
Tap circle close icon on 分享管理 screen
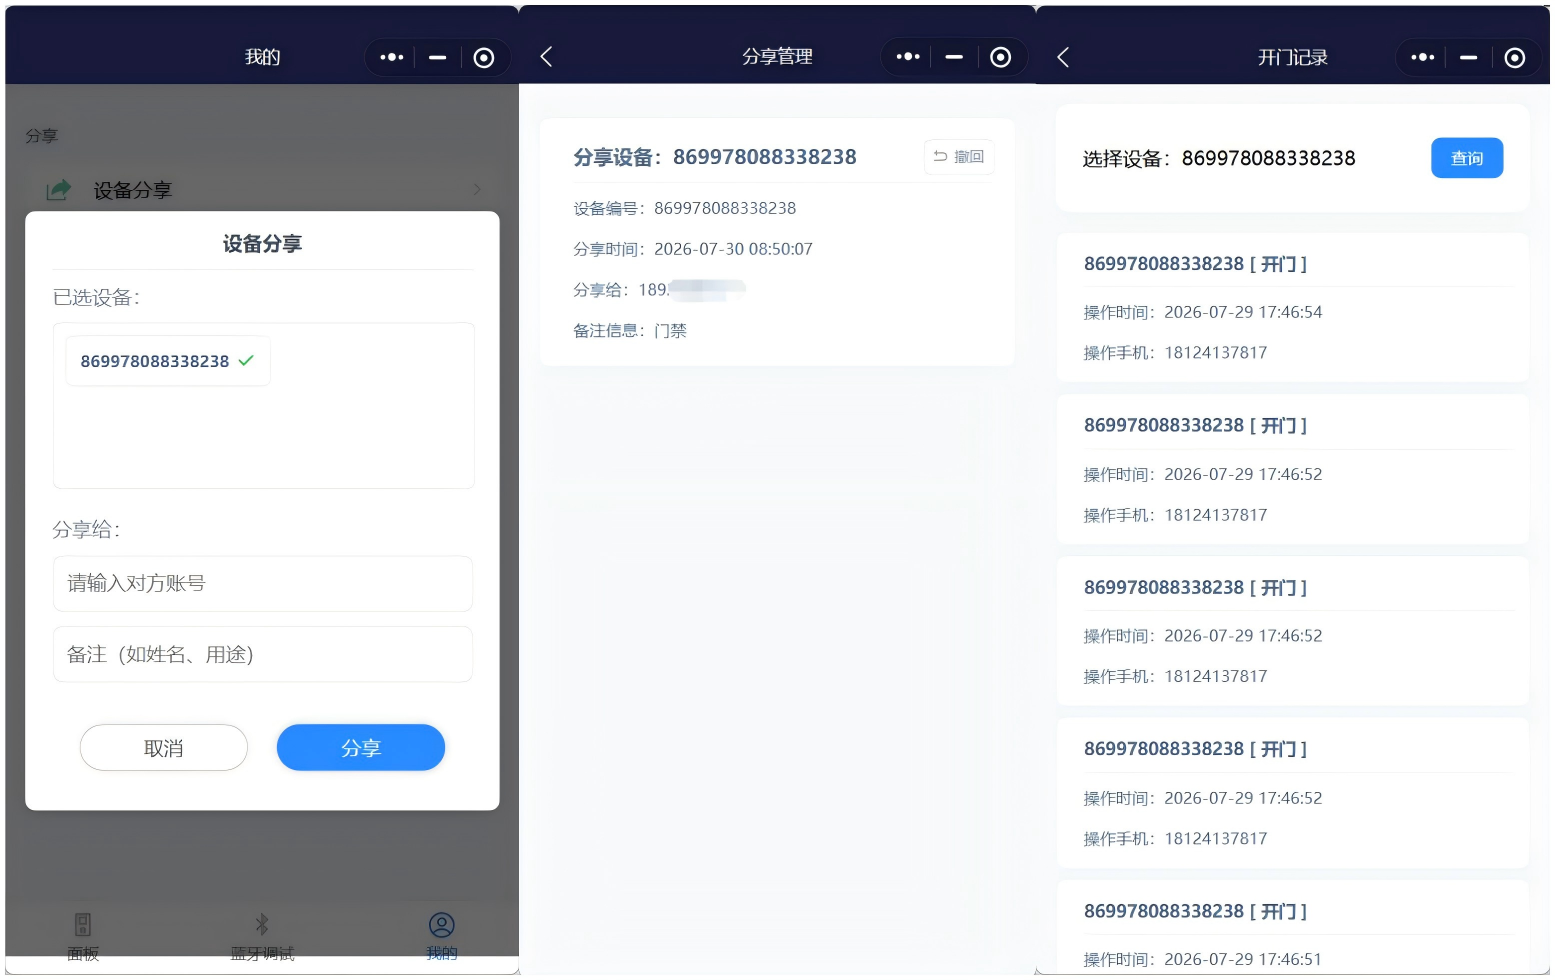pyautogui.click(x=1000, y=57)
